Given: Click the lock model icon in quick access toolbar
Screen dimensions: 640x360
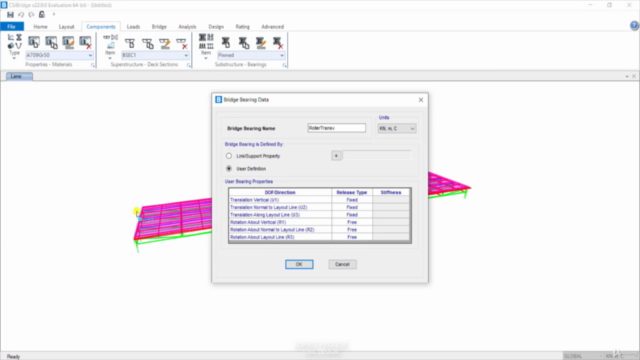Looking at the screenshot, I should [42, 15].
